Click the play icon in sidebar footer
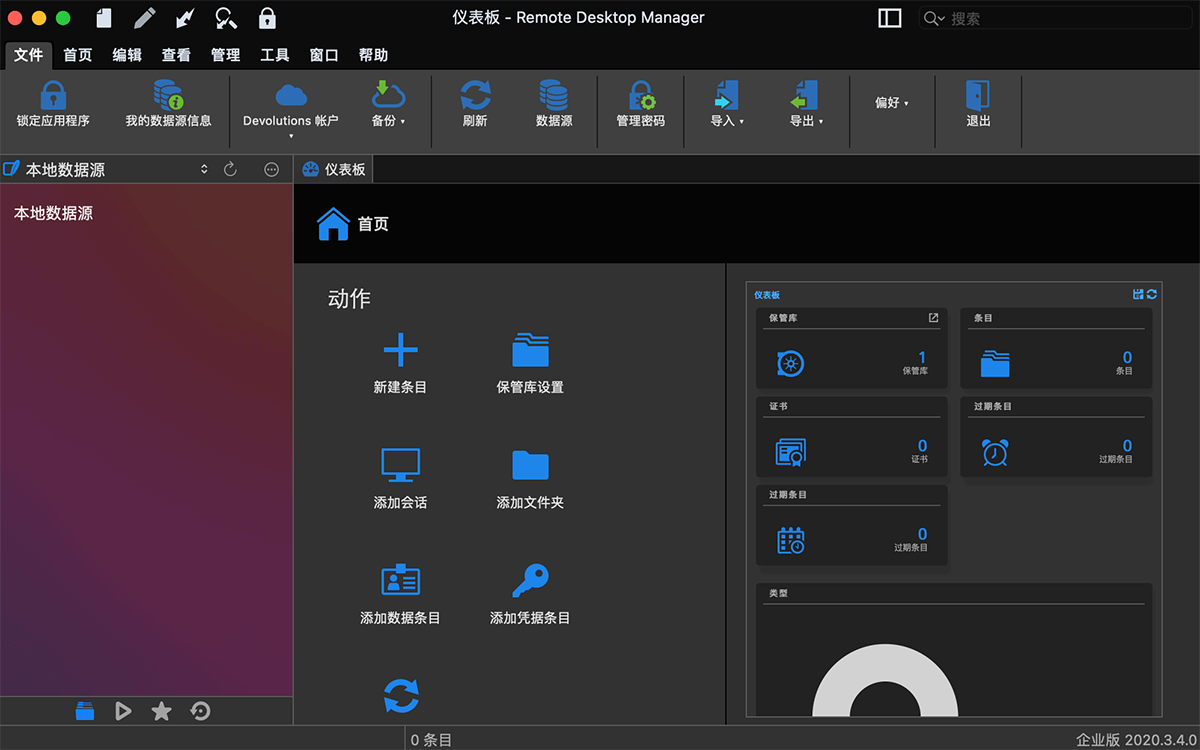The height and width of the screenshot is (750, 1200). coord(123,711)
